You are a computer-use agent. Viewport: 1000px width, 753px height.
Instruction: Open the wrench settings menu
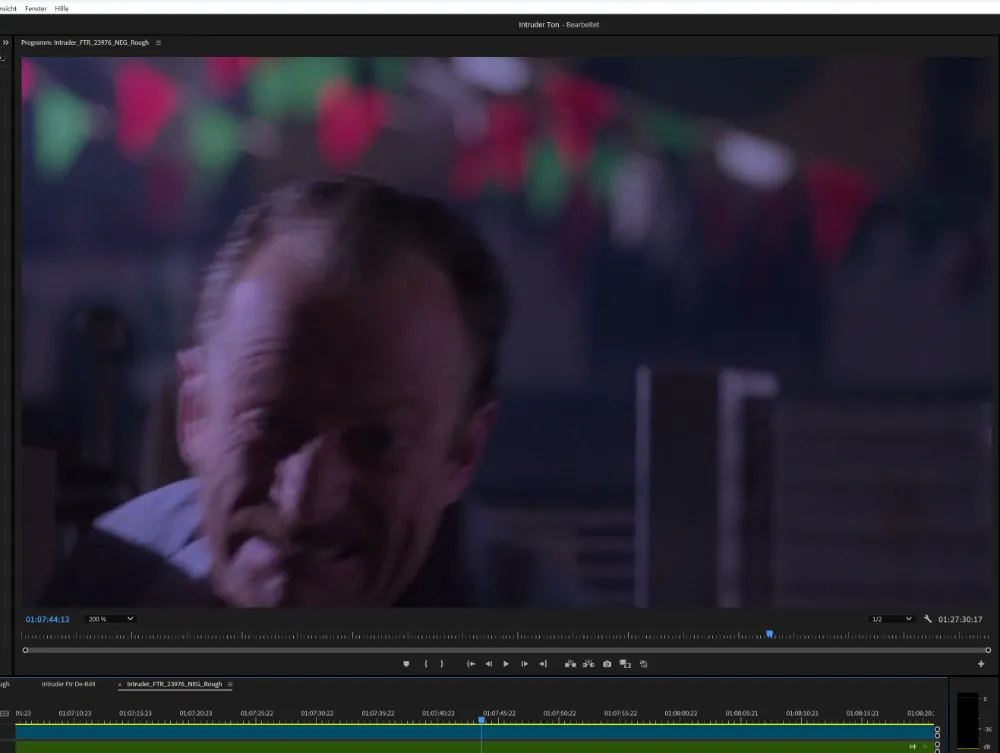(x=928, y=619)
